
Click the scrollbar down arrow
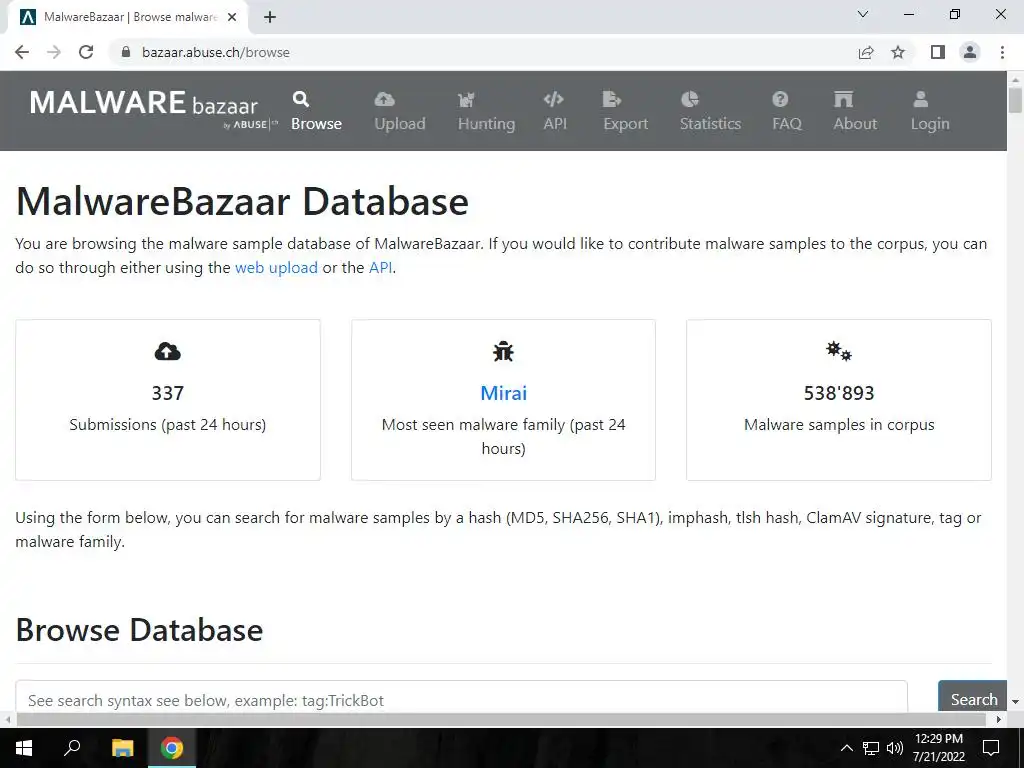1015,702
